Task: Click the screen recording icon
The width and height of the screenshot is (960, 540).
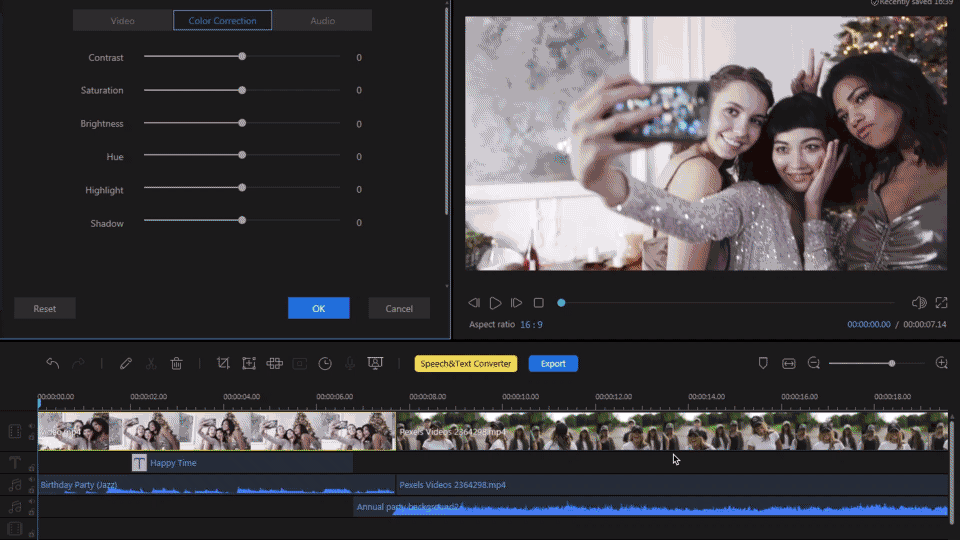Action: tap(375, 363)
